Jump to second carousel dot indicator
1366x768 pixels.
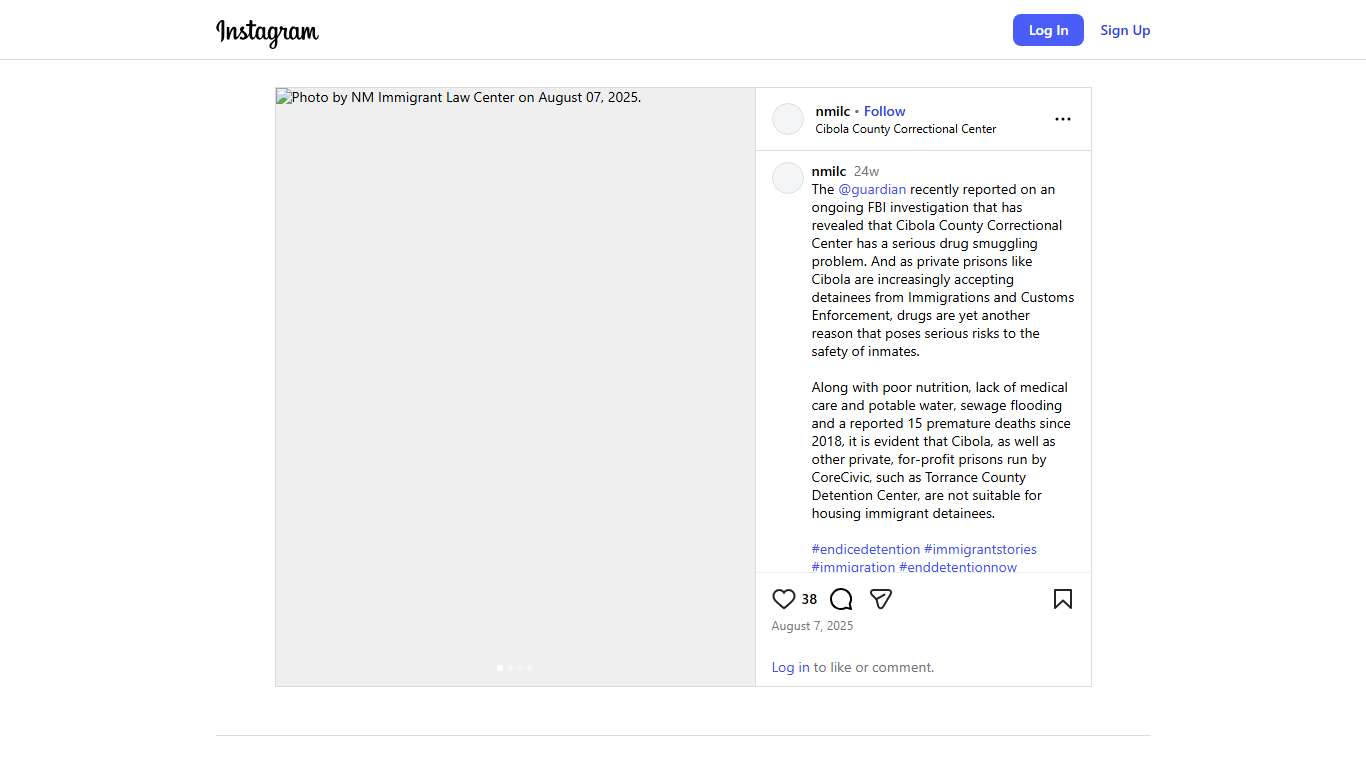(x=510, y=668)
